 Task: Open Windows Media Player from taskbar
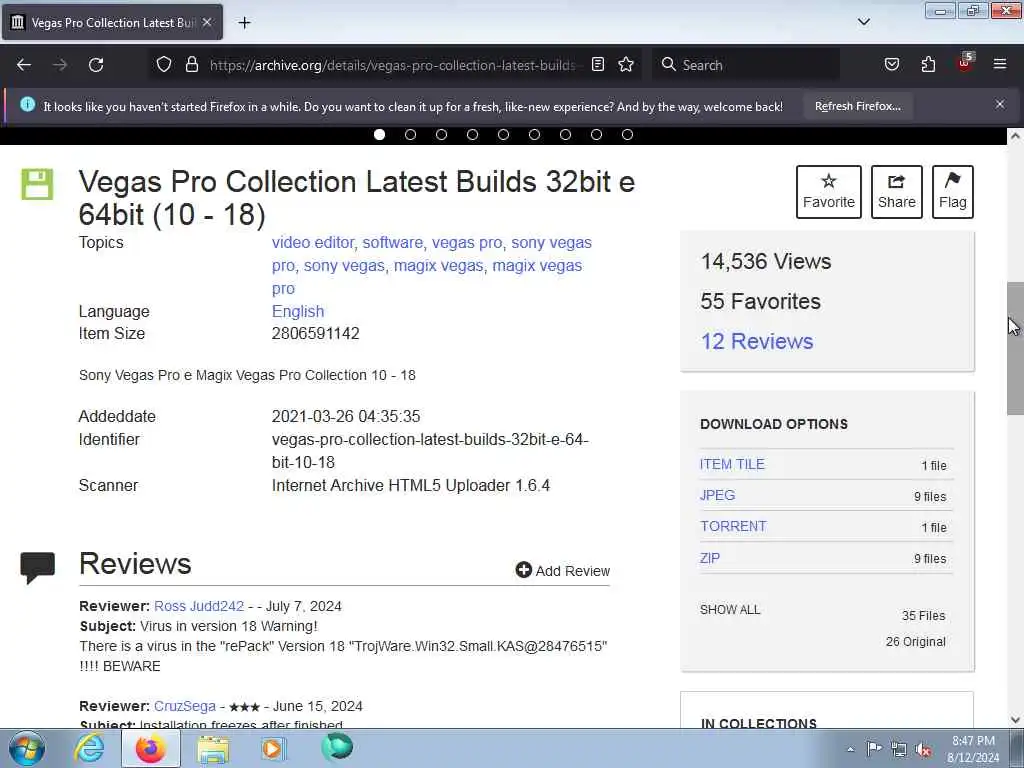[273, 748]
